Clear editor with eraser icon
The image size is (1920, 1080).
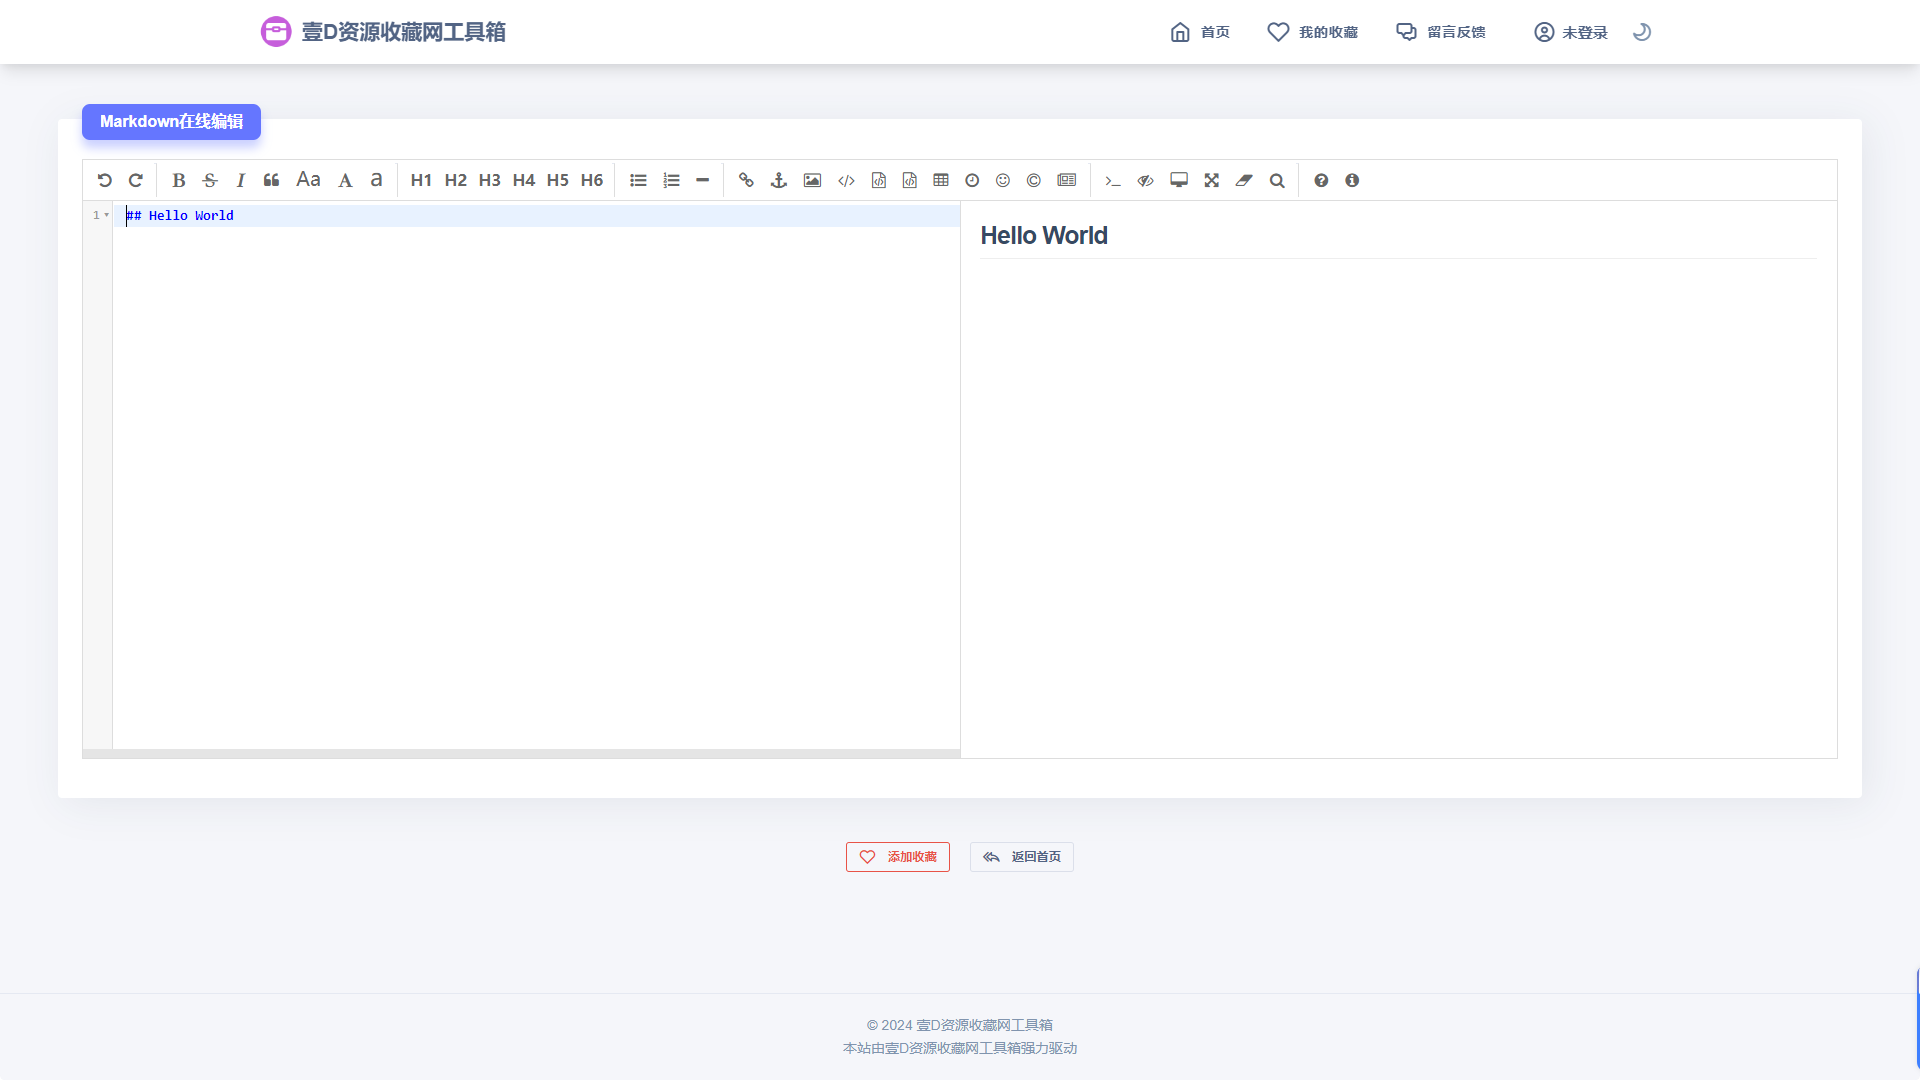point(1244,180)
